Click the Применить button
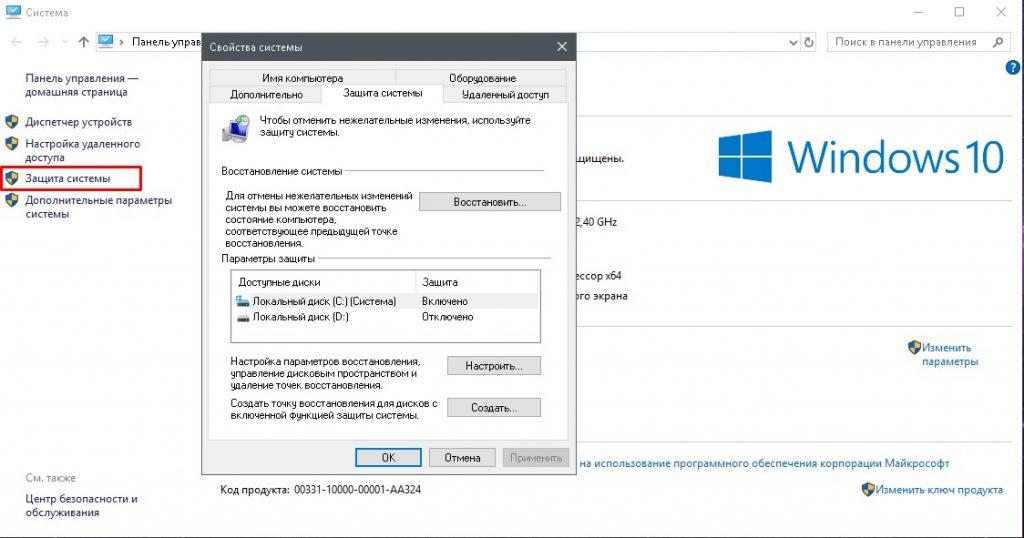 coord(536,458)
